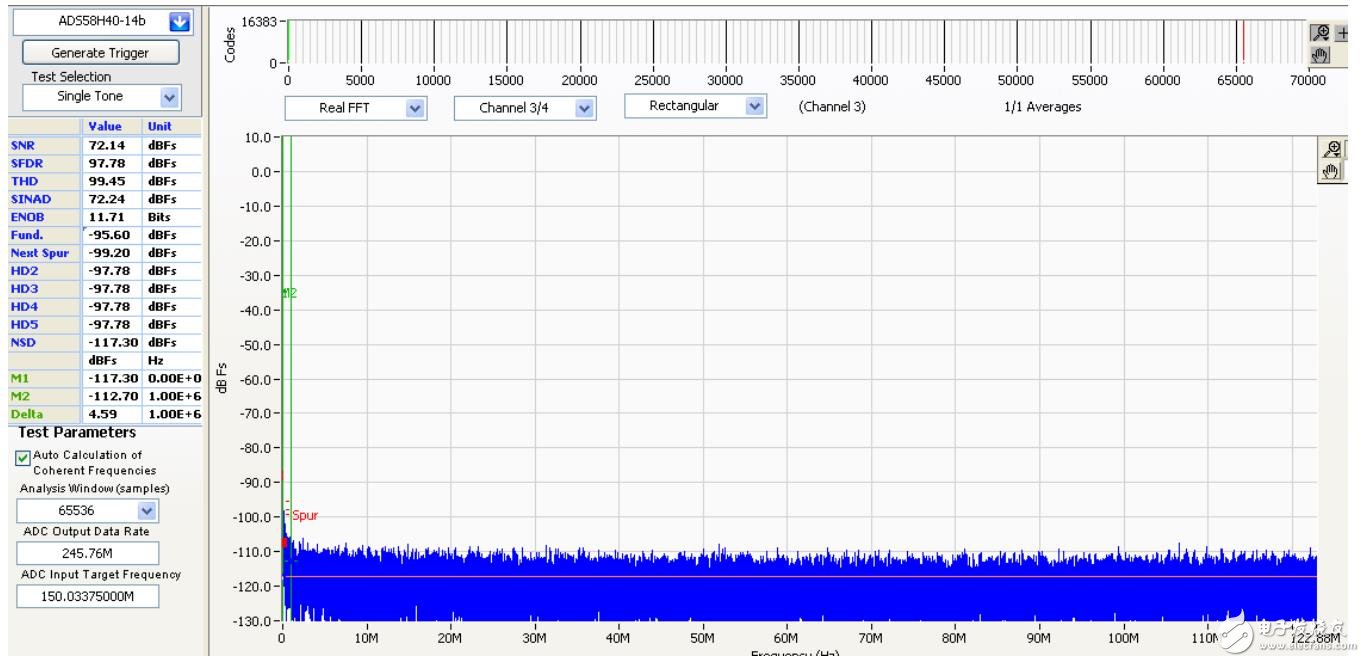Click the red Spur marker on plot
This screenshot has height=662, width=1365.
(304, 516)
